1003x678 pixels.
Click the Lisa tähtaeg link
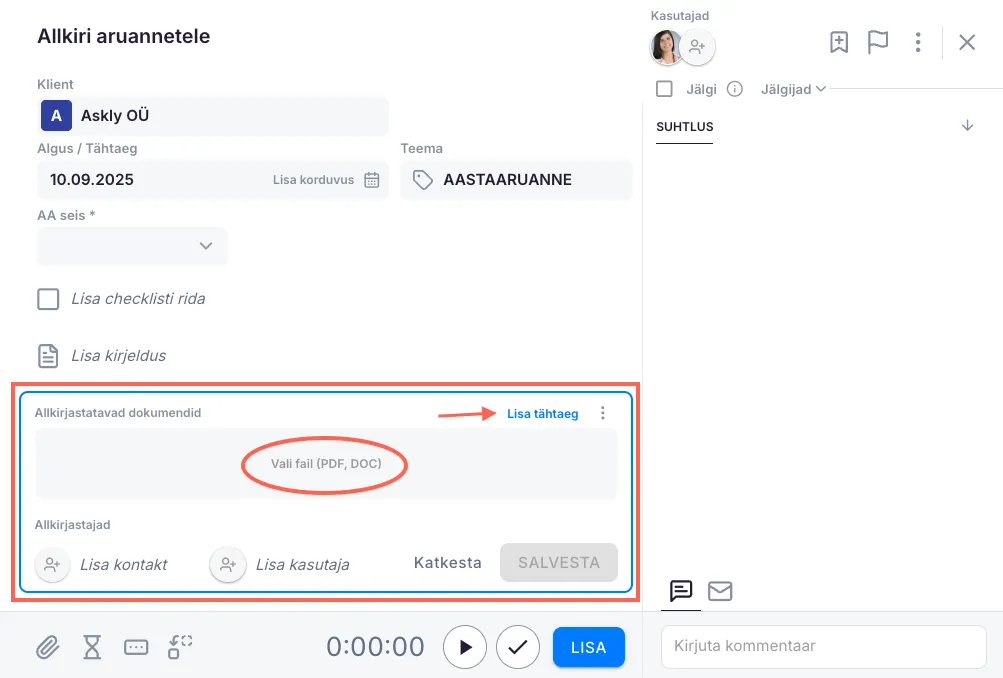pyautogui.click(x=542, y=413)
